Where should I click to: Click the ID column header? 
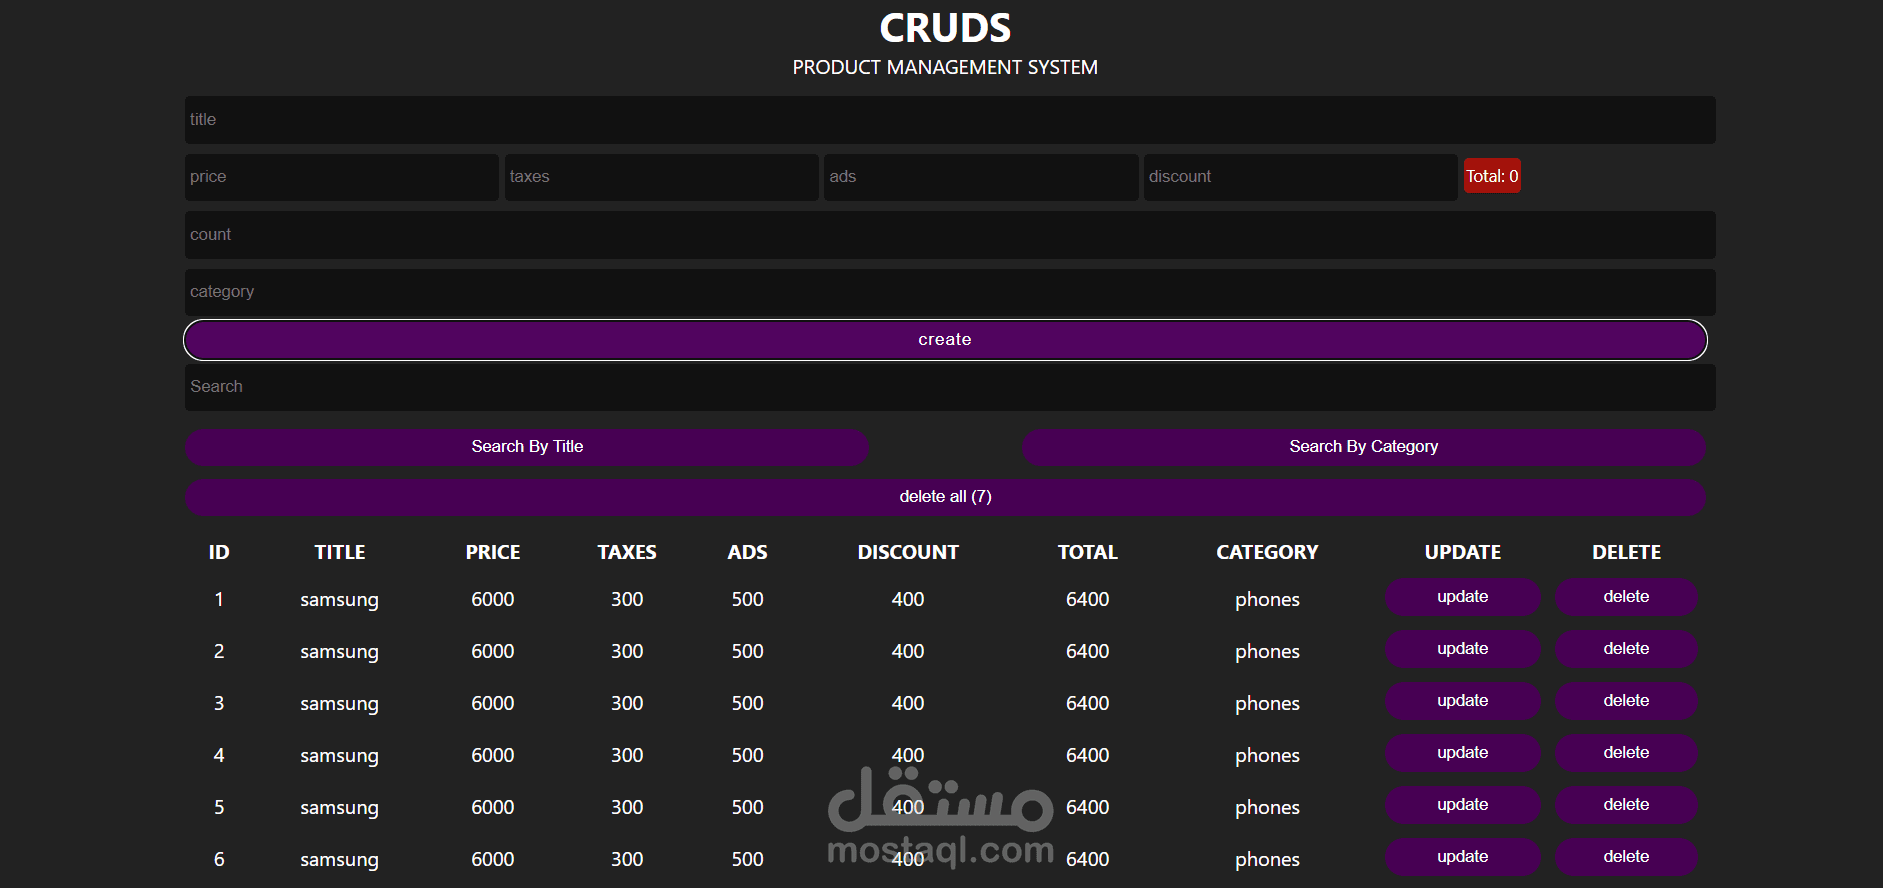click(219, 552)
